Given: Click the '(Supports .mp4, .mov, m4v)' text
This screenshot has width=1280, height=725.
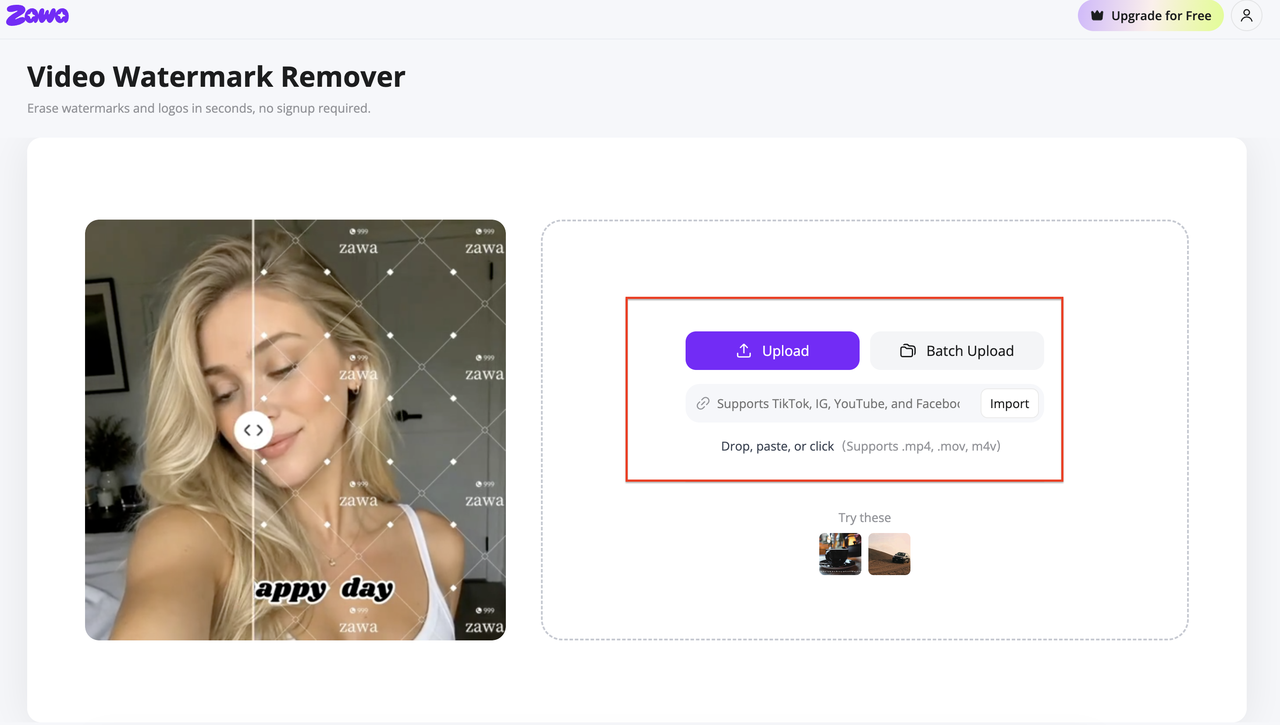Looking at the screenshot, I should pyautogui.click(x=921, y=446).
